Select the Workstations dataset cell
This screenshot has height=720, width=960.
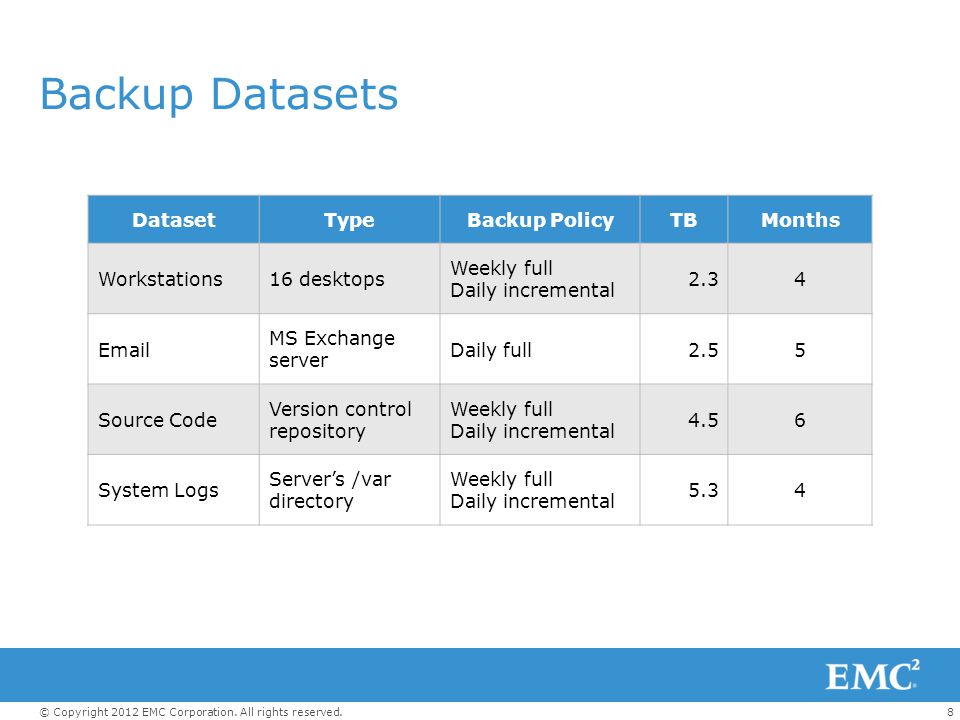tap(174, 279)
